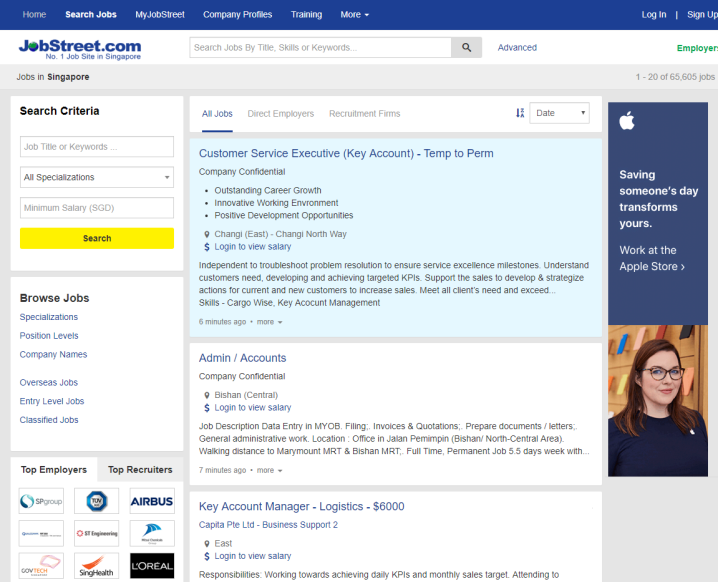Open the GovTech employer logo
Image resolution: width=718 pixels, height=582 pixels.
click(x=41, y=566)
